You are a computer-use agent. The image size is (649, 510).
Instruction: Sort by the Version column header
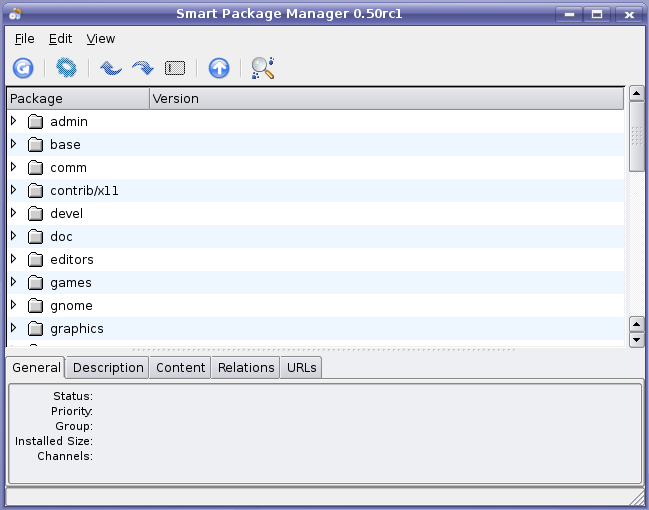386,99
